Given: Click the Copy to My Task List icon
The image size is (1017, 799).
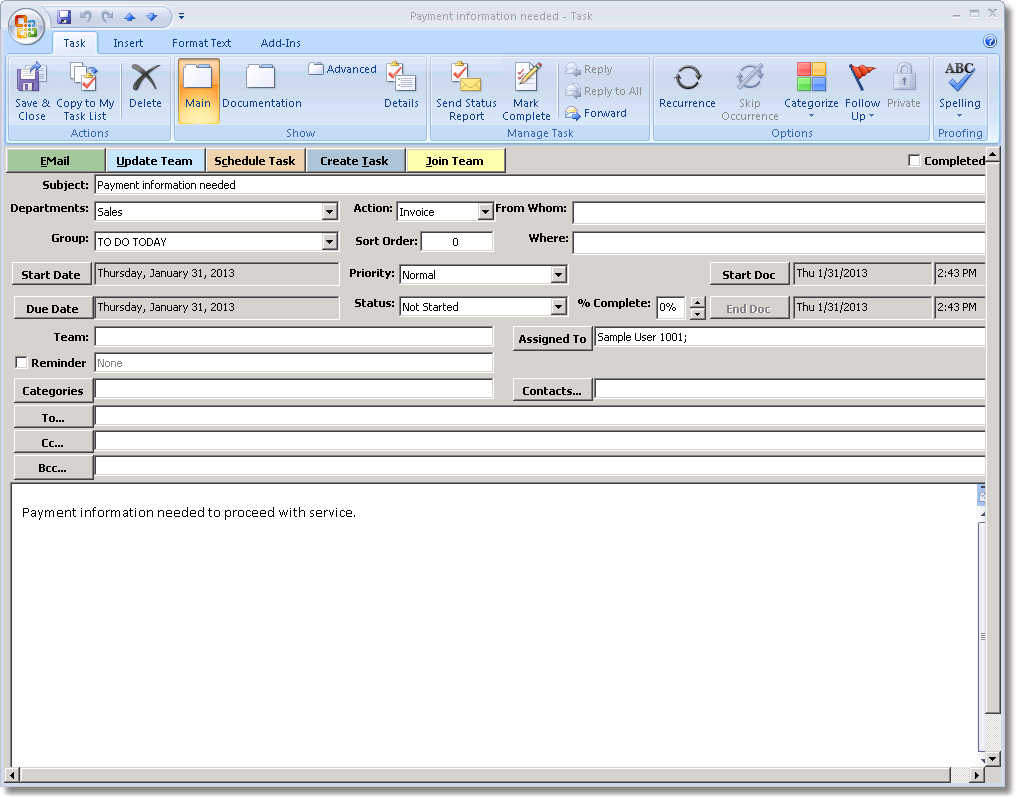Looking at the screenshot, I should point(85,78).
